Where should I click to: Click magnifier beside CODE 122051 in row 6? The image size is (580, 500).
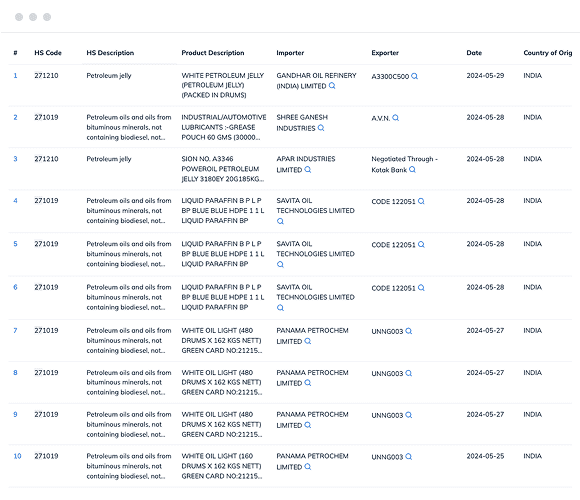point(421,288)
